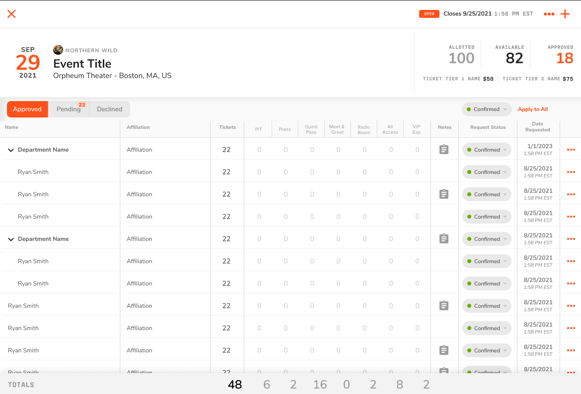581x394 pixels.
Task: Click the Radio Room column header
Action: [x=364, y=129]
